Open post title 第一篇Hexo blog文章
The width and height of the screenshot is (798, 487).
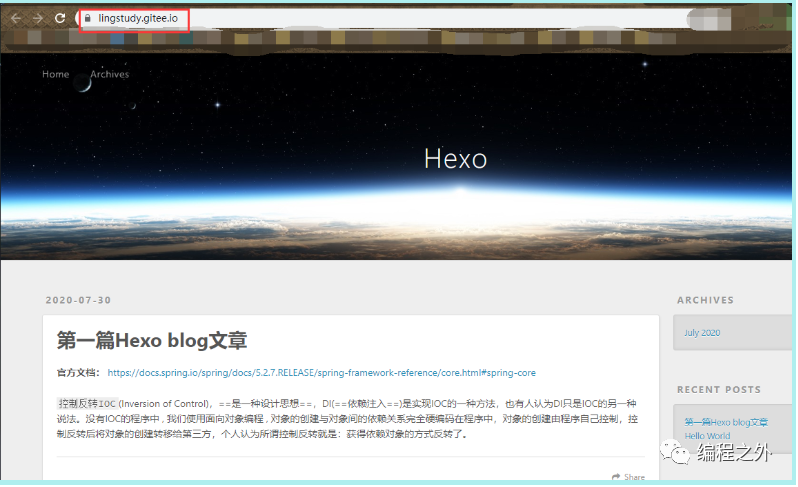click(x=152, y=340)
